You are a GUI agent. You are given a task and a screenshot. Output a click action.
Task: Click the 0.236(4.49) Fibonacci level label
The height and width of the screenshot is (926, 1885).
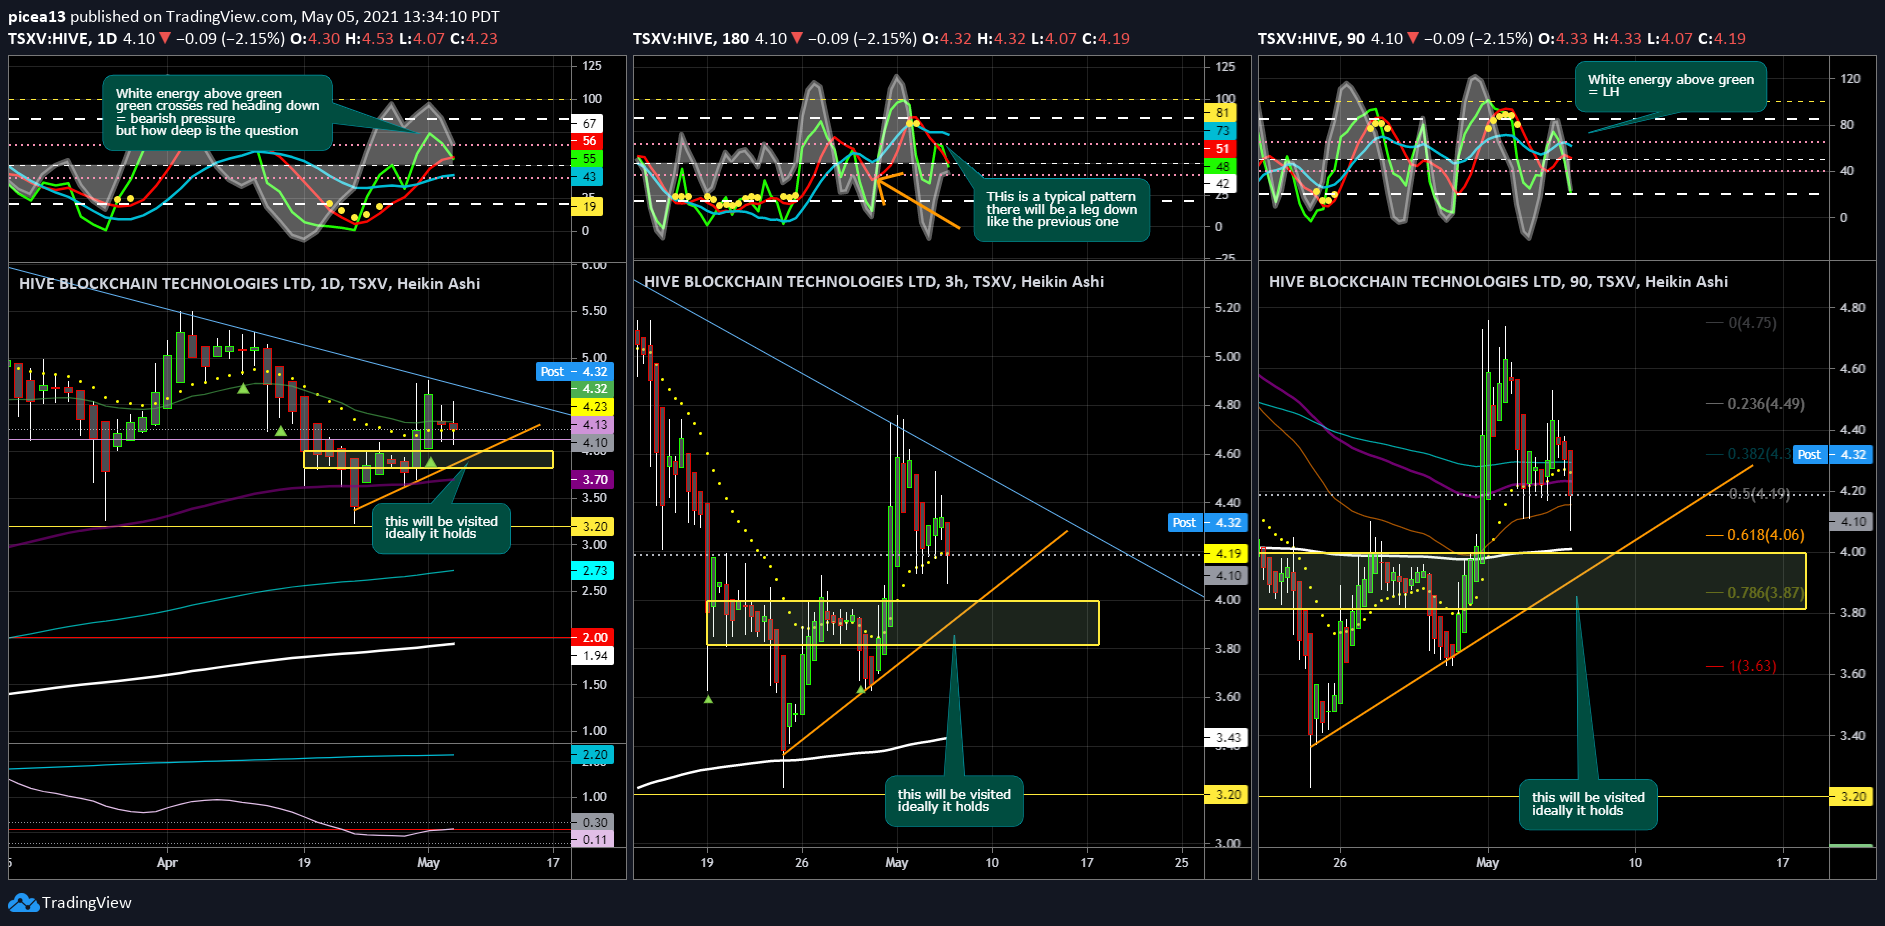click(x=1766, y=404)
